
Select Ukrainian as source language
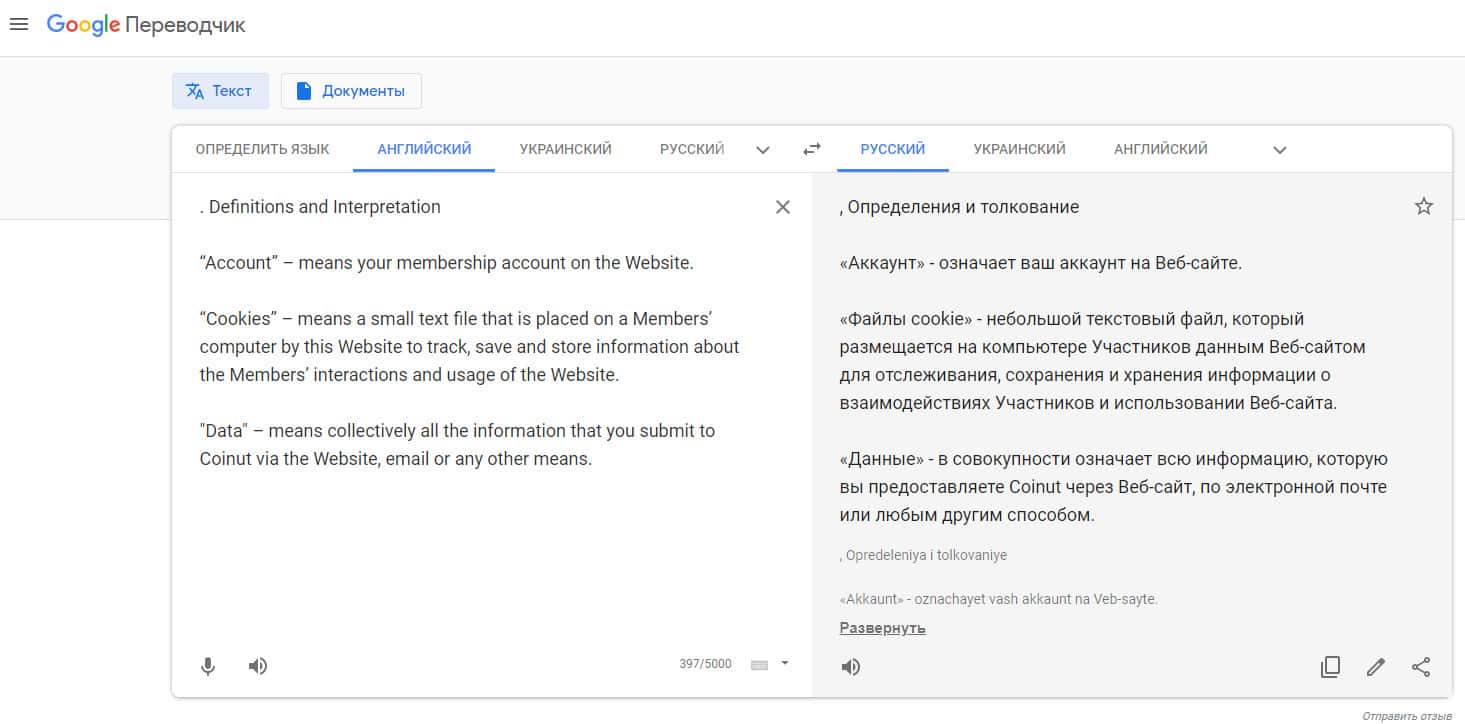565,149
